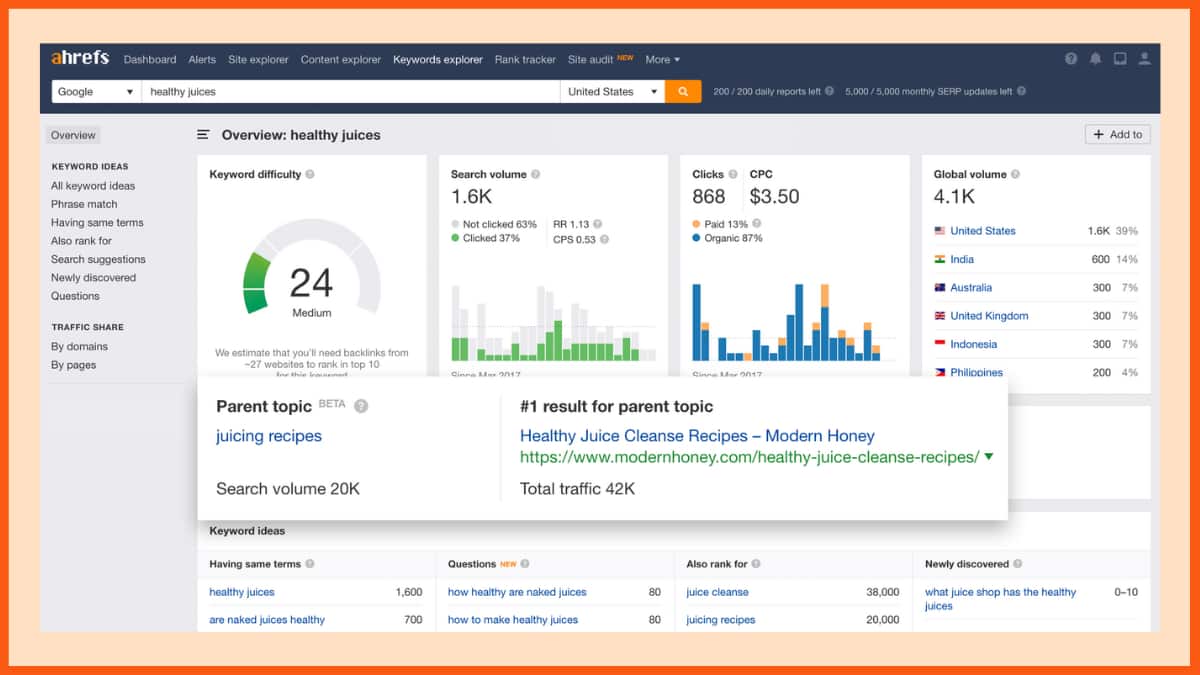
Task: Click United Kingdom in Global volume list
Action: tap(989, 316)
